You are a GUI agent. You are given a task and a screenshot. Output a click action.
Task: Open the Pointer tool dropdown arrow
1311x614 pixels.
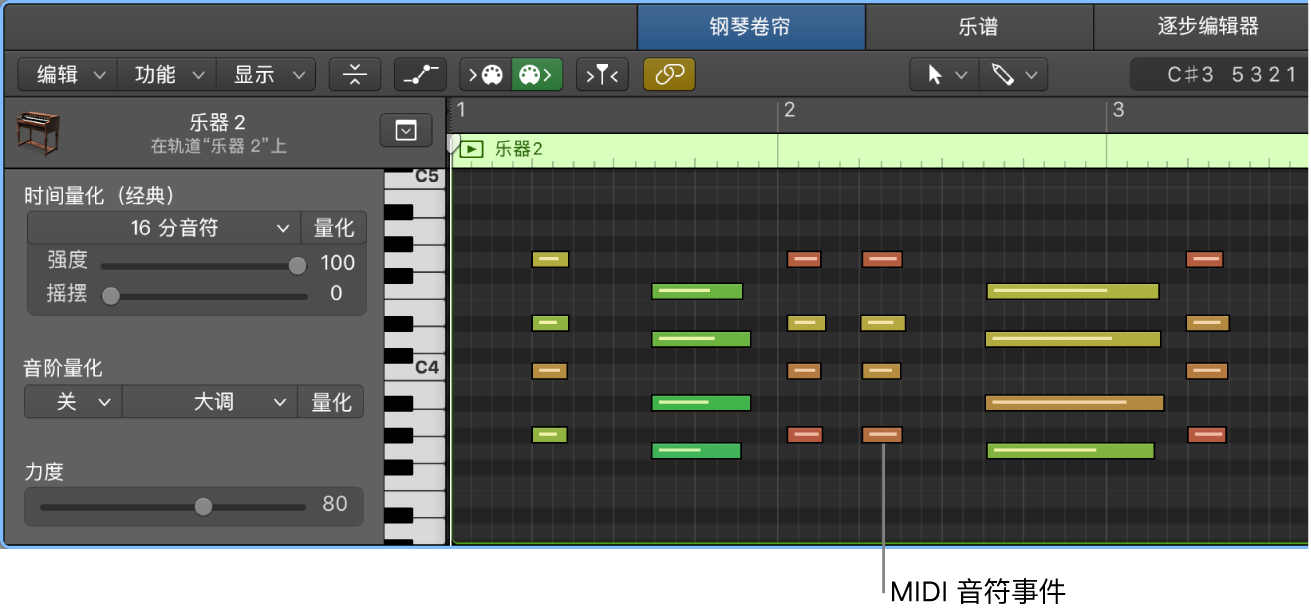[961, 74]
